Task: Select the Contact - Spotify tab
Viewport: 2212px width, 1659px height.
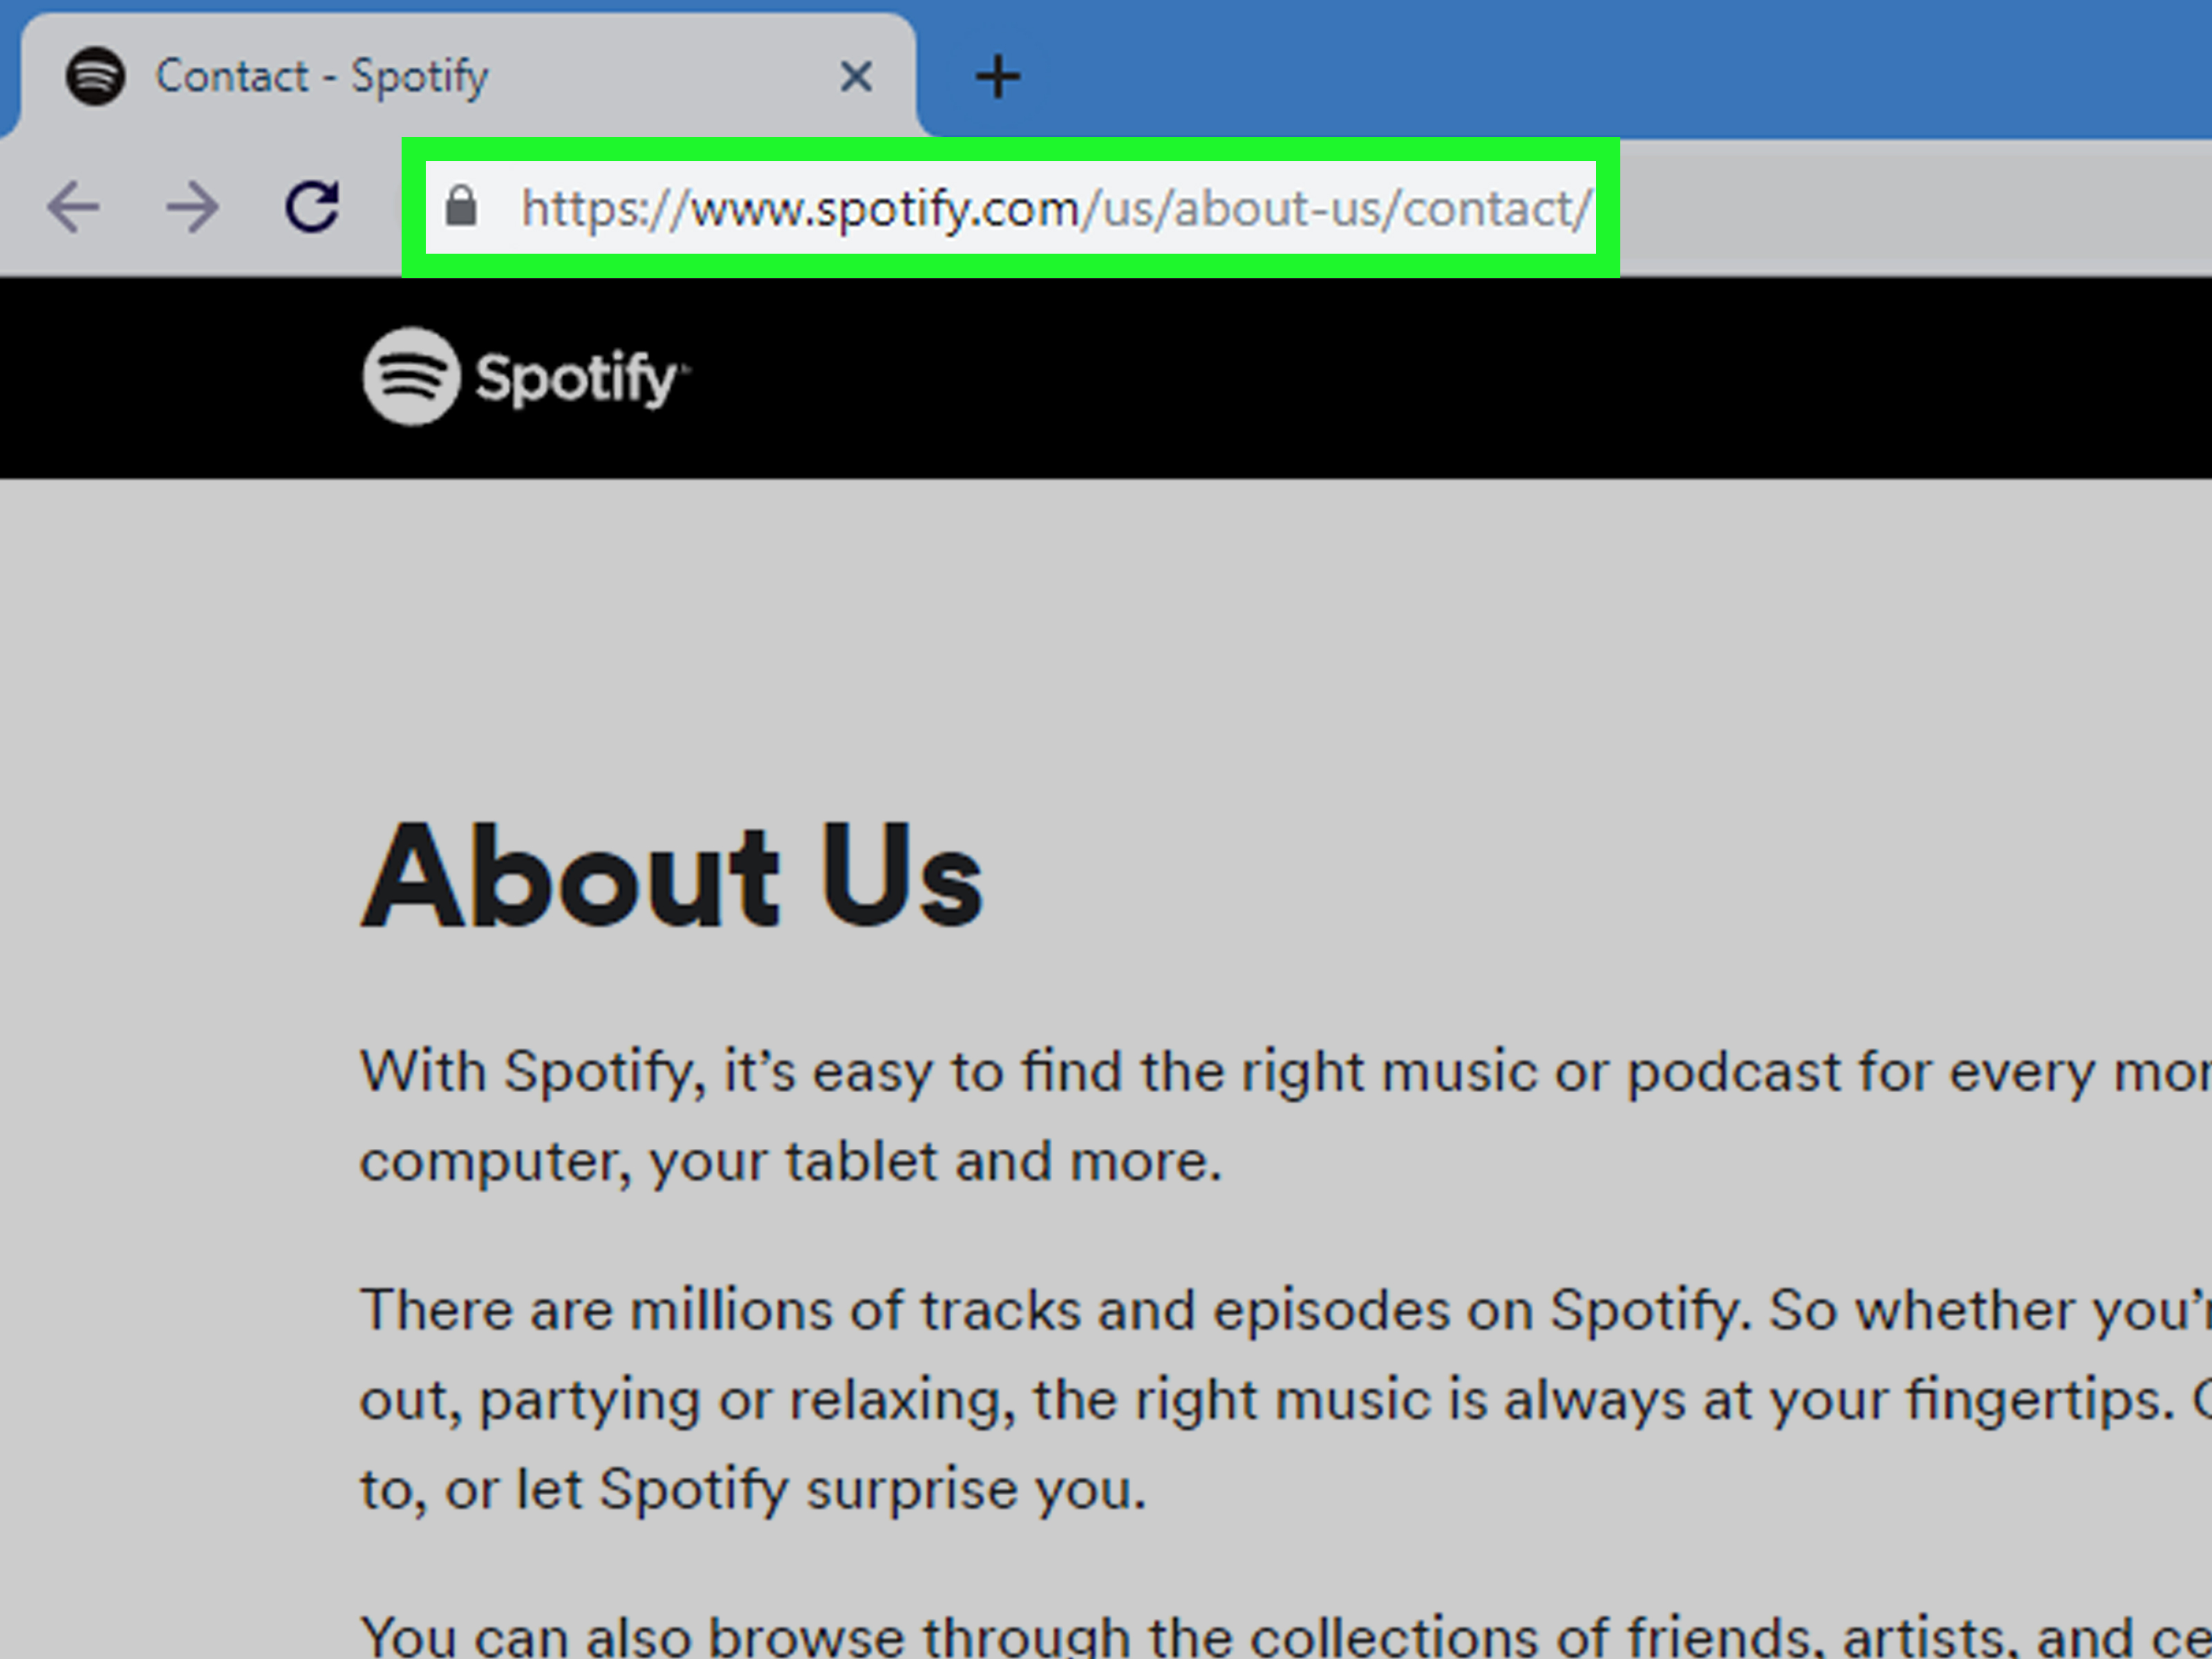Action: (467, 76)
